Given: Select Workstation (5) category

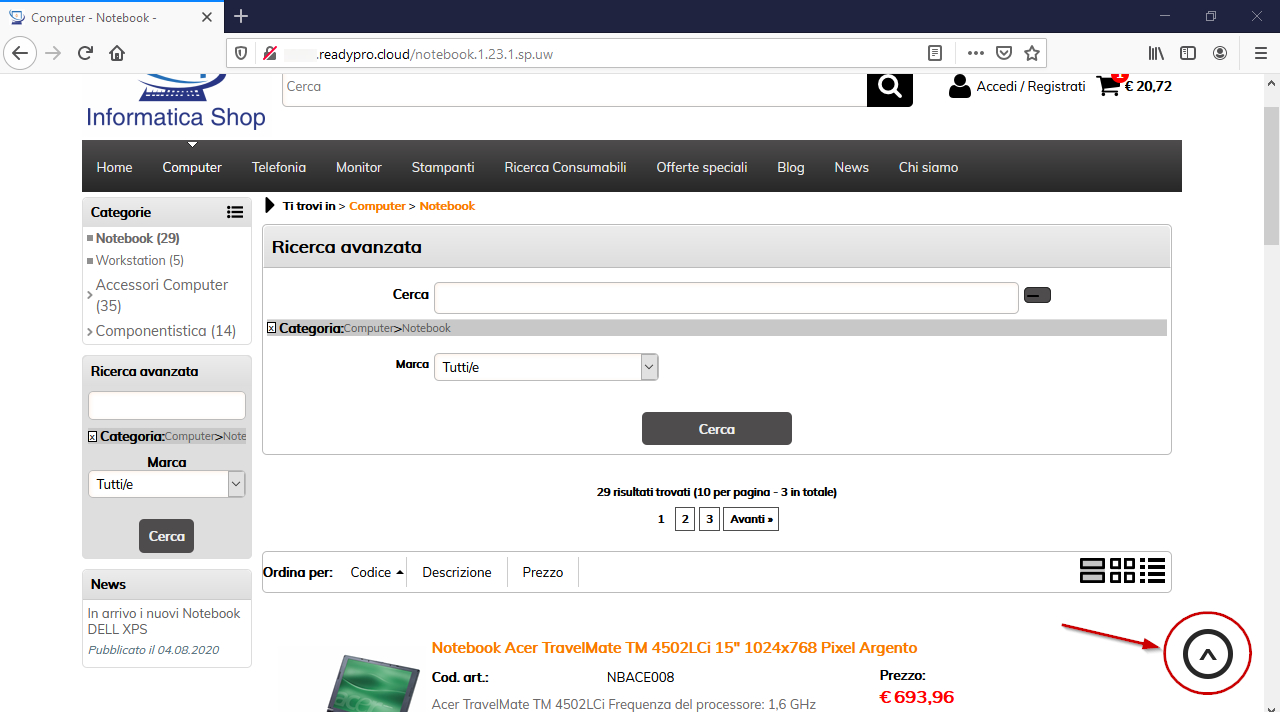Looking at the screenshot, I should pos(140,260).
